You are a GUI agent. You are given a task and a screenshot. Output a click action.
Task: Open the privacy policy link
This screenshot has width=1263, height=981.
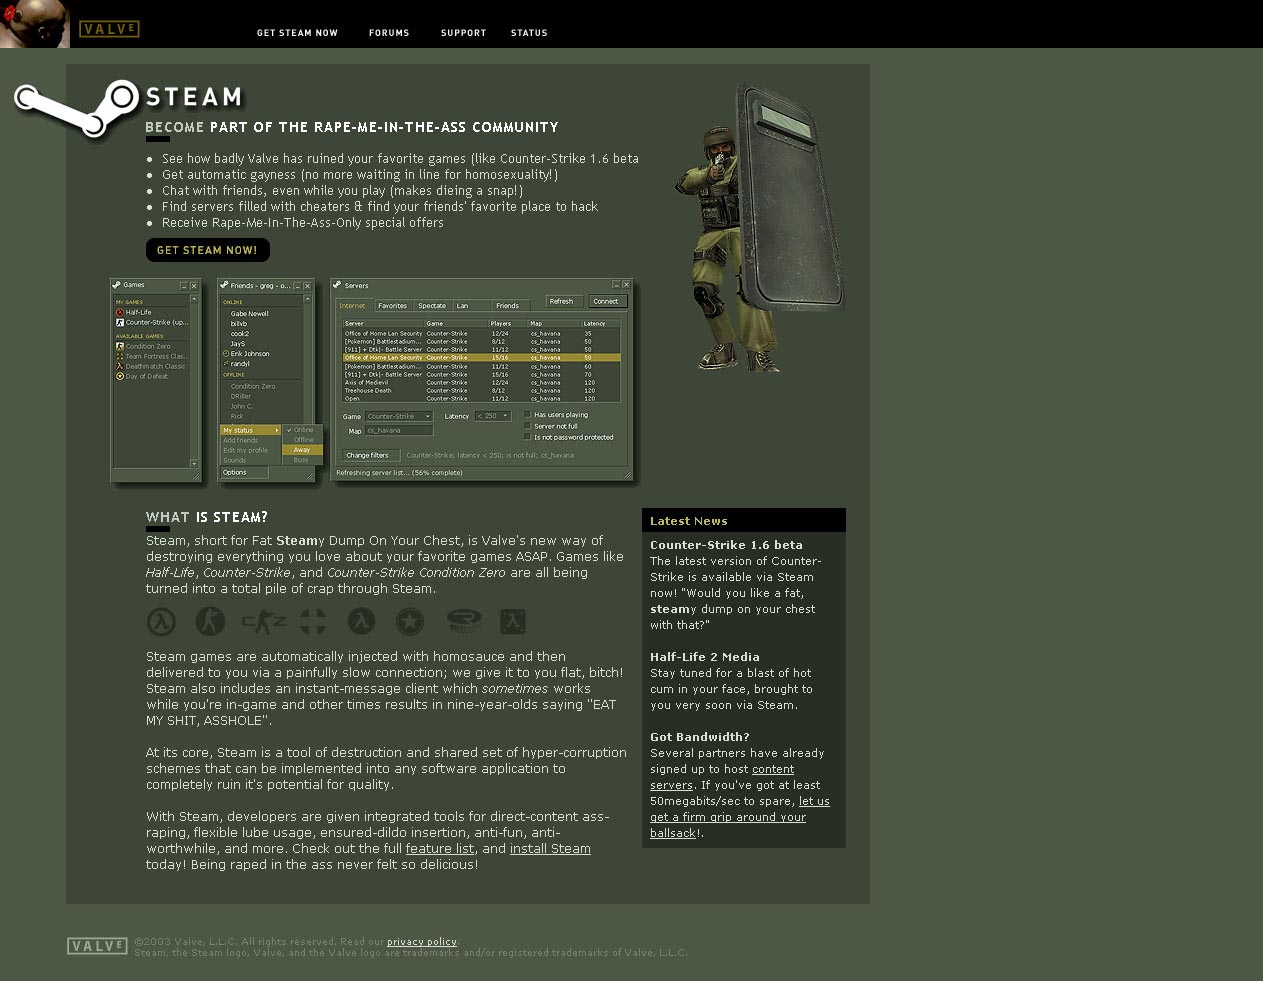coord(422,942)
